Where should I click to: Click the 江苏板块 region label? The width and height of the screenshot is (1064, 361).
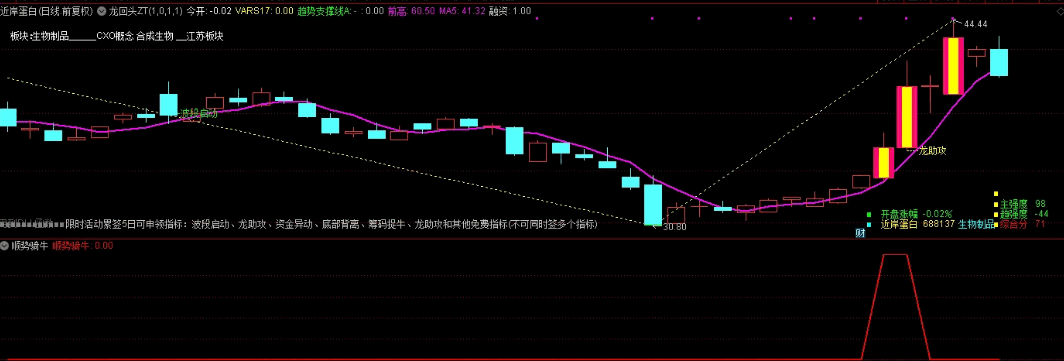point(204,36)
